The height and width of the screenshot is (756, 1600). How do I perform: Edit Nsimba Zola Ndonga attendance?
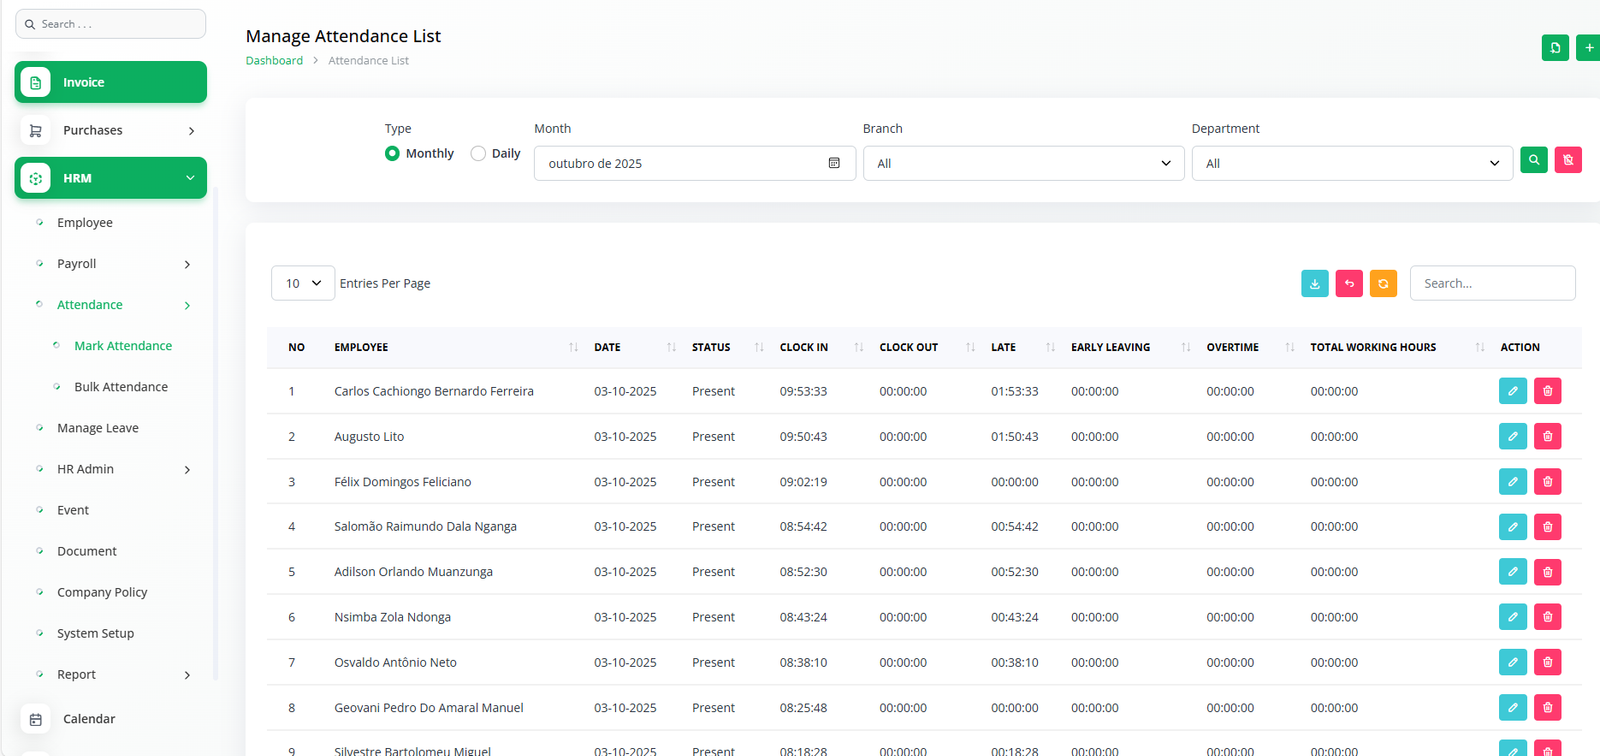pos(1513,617)
